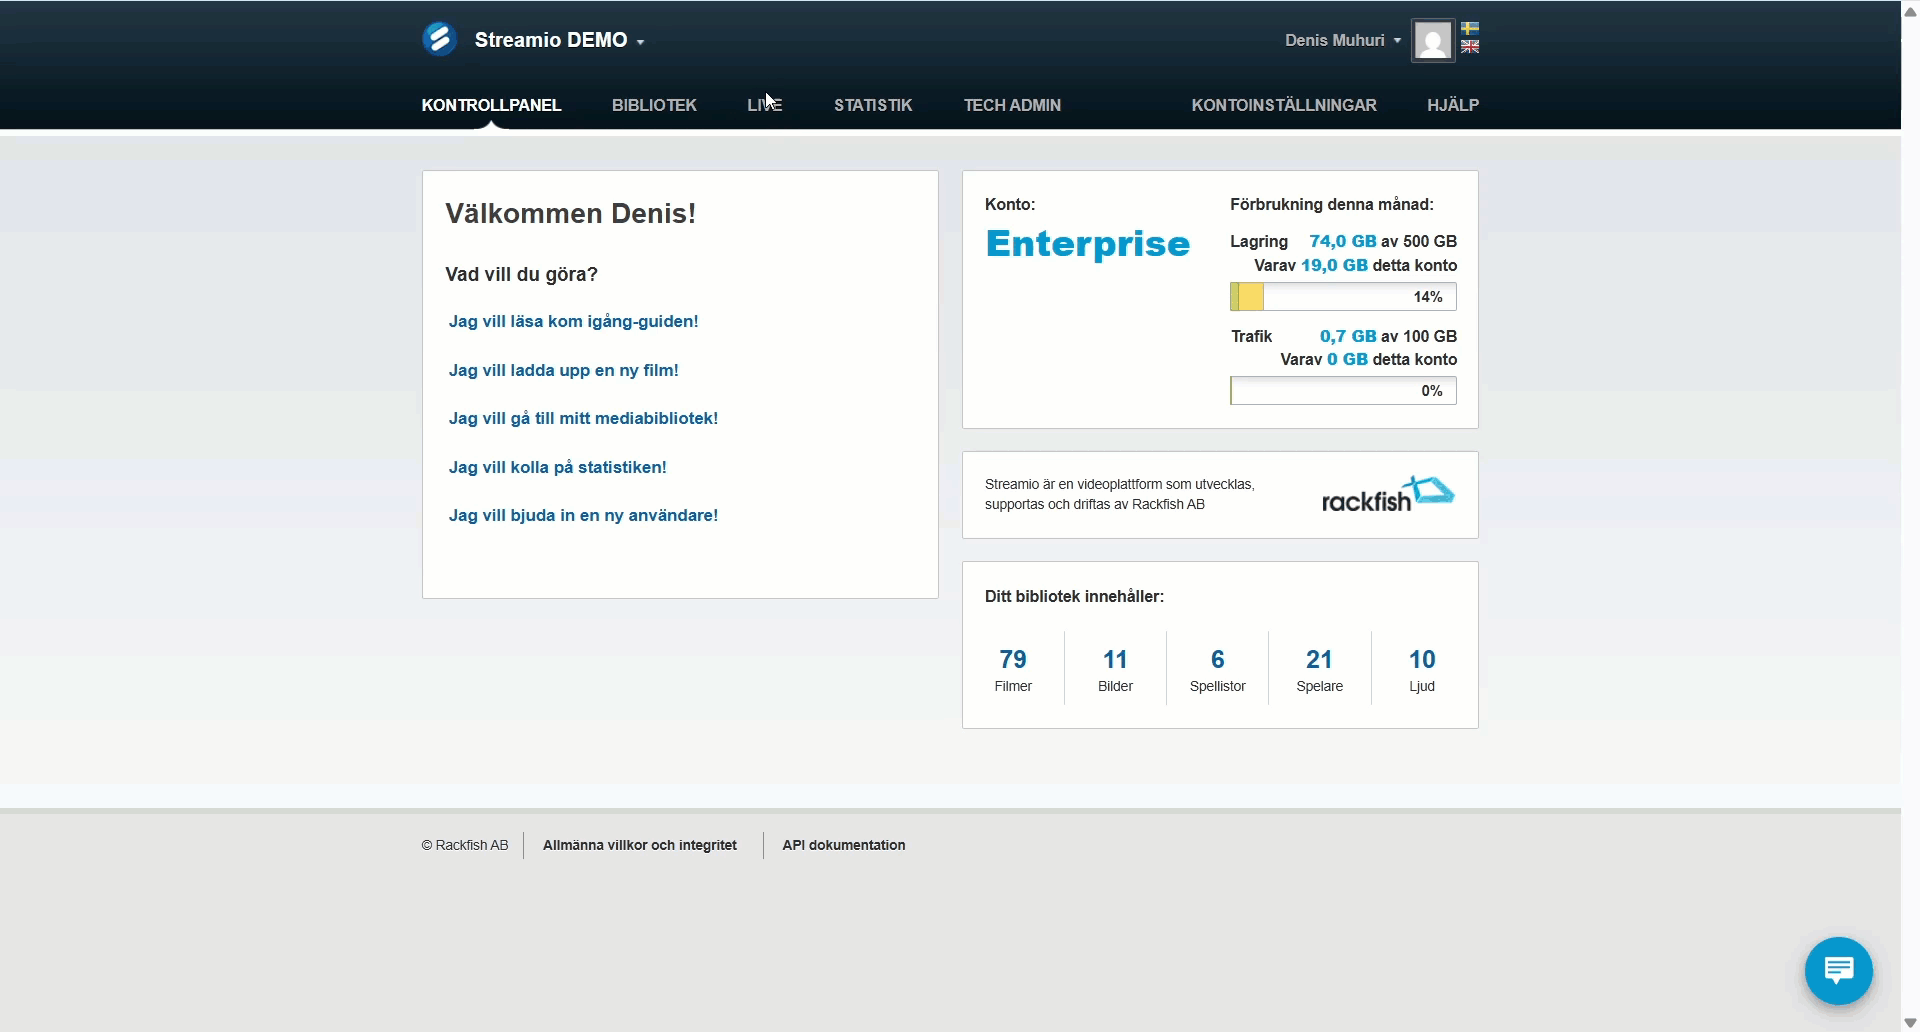Click 'Jag vill kolla på statistiken!'
Viewport: 1920px width, 1032px height.
coord(557,467)
